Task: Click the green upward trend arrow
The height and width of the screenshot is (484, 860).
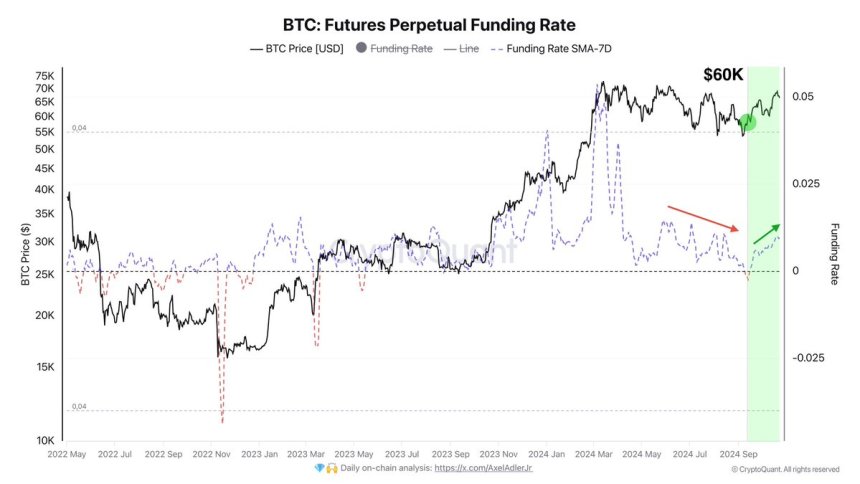Action: pyautogui.click(x=768, y=234)
